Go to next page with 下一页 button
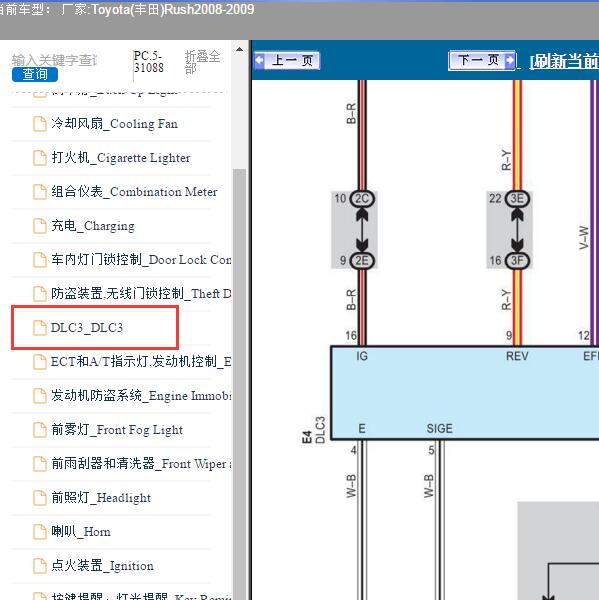The image size is (599, 600). [482, 60]
